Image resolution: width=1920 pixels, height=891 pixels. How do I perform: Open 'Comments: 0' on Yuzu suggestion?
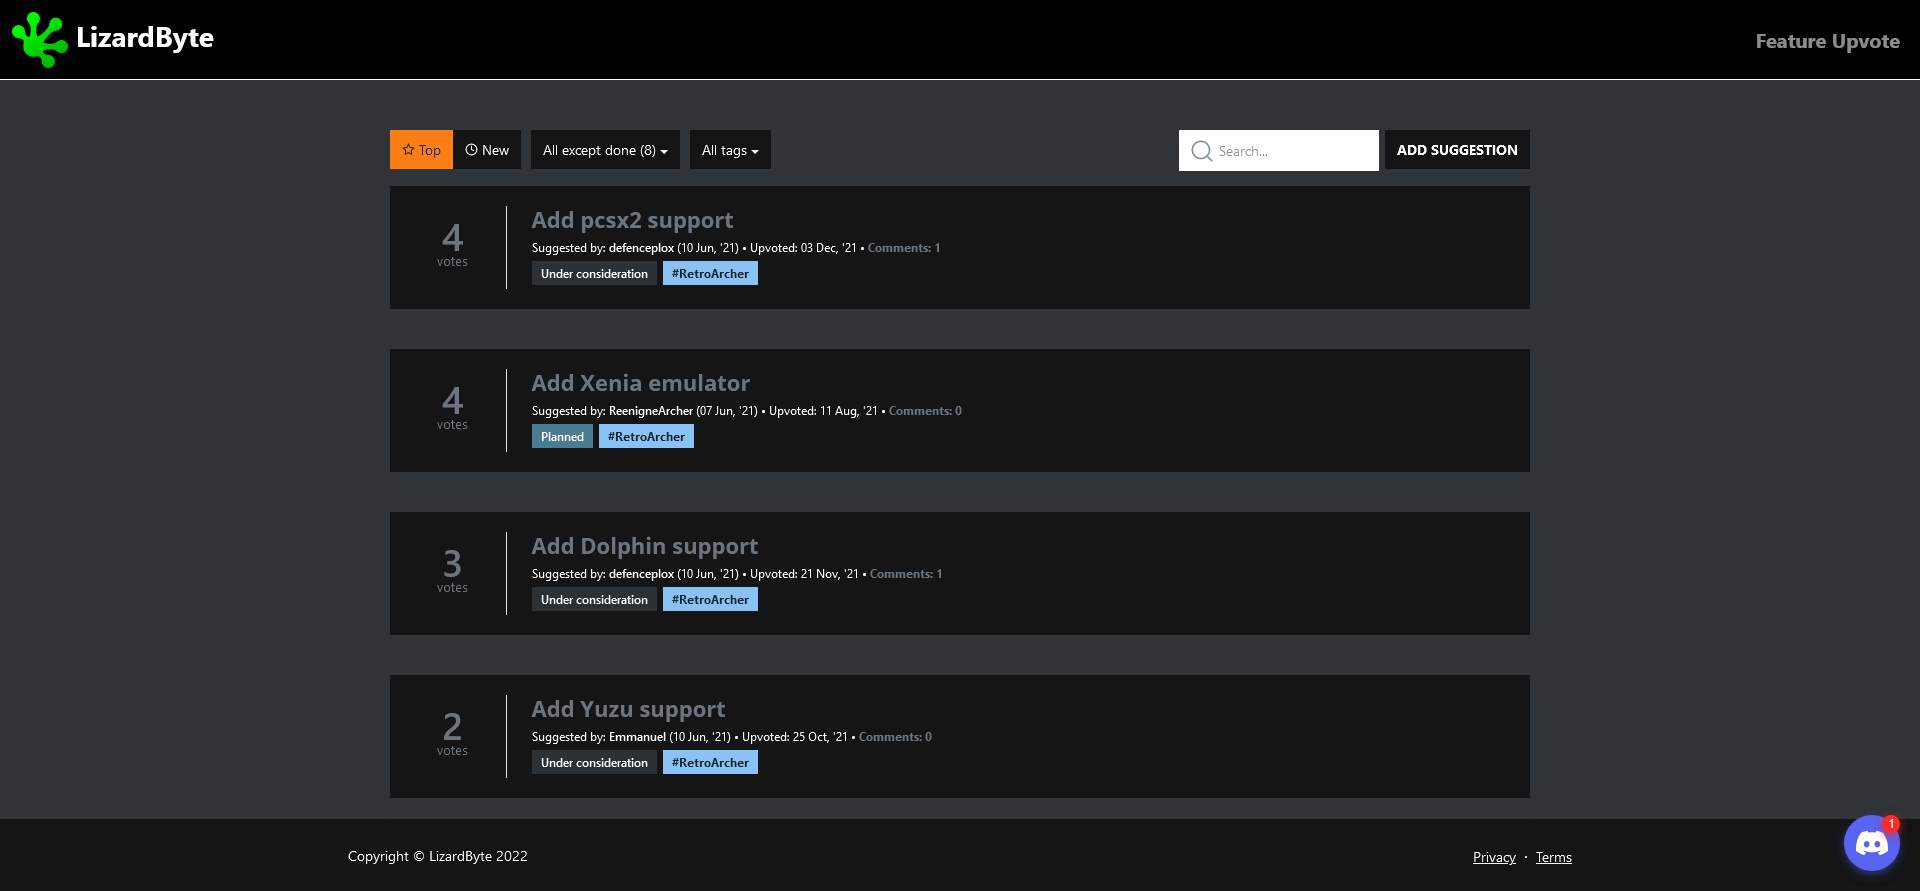(x=895, y=737)
